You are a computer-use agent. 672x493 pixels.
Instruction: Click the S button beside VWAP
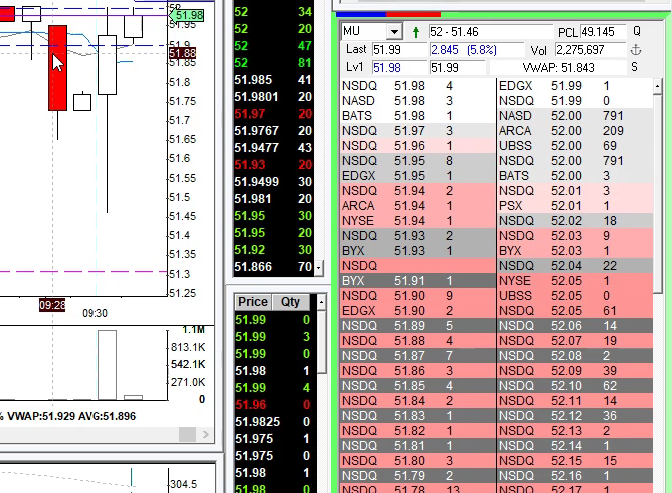pos(636,67)
